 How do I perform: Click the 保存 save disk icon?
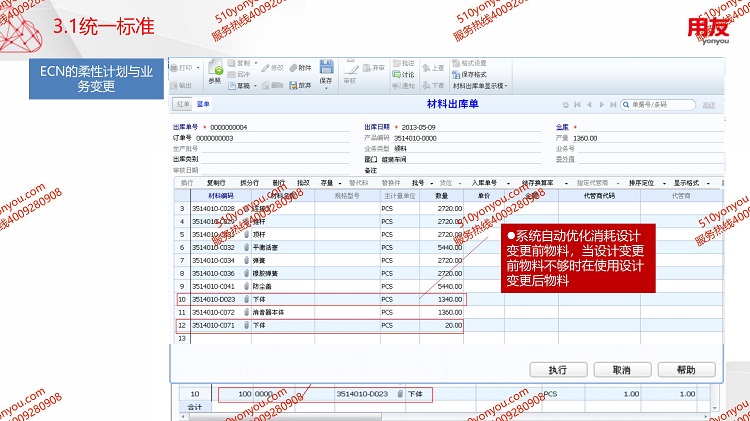point(326,69)
